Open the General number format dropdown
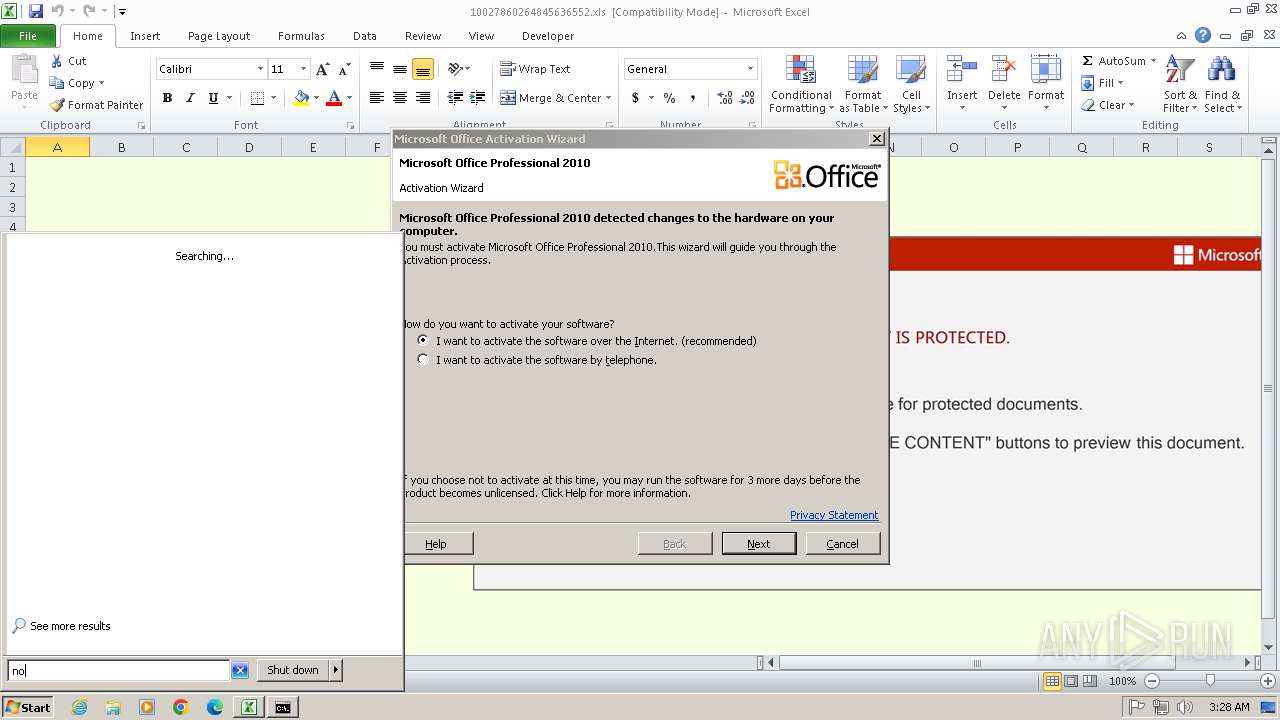This screenshot has width=1280, height=720. 750,69
